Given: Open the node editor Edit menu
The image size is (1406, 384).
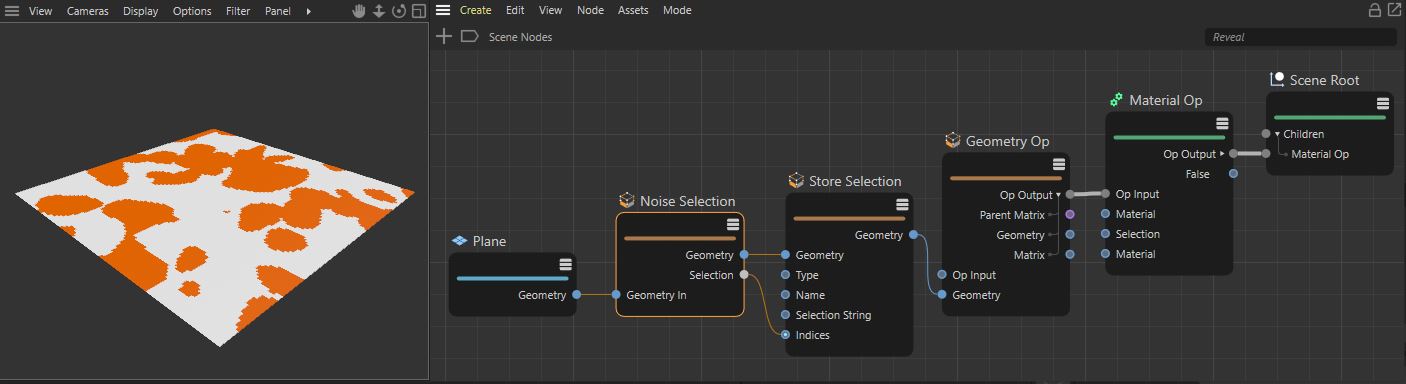Looking at the screenshot, I should (515, 10).
